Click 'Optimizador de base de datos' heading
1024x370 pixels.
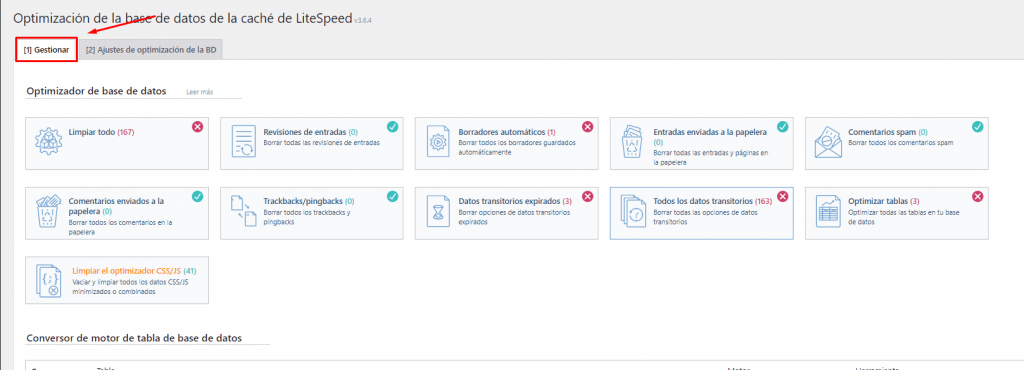(96, 91)
